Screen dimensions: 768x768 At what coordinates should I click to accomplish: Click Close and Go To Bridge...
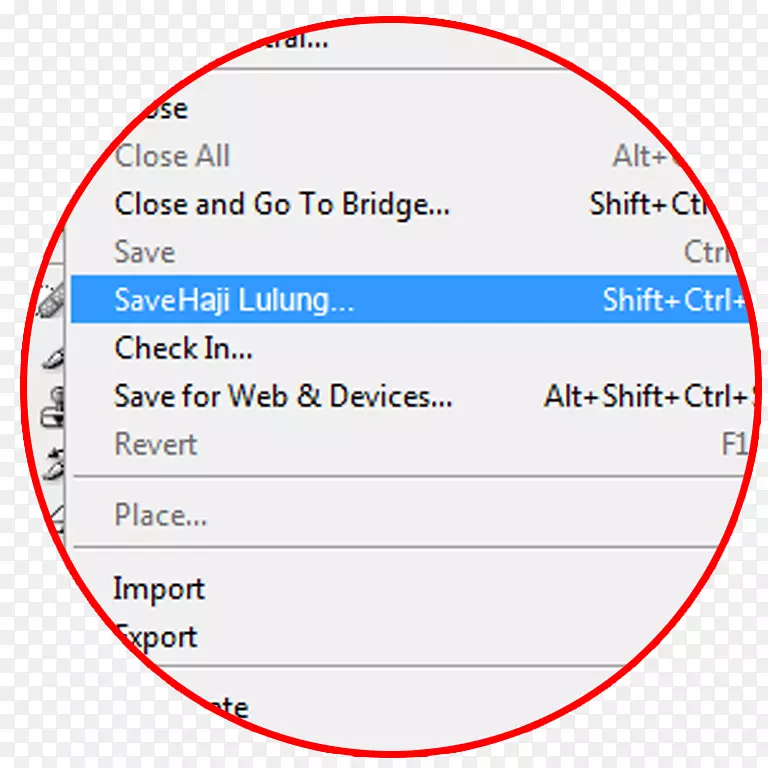282,204
